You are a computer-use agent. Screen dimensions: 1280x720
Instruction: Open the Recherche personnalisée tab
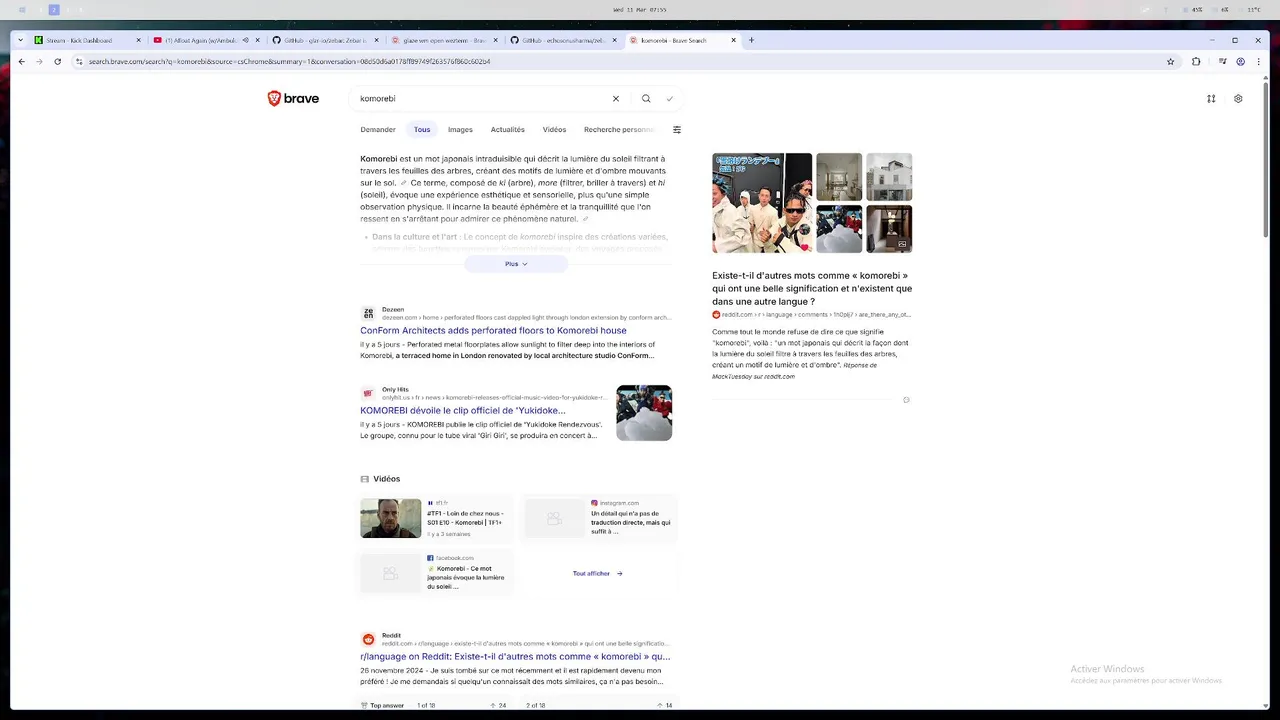619,130
